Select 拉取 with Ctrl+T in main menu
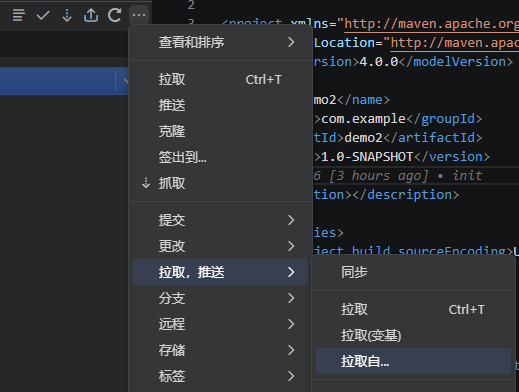519x392 pixels. tap(220, 79)
